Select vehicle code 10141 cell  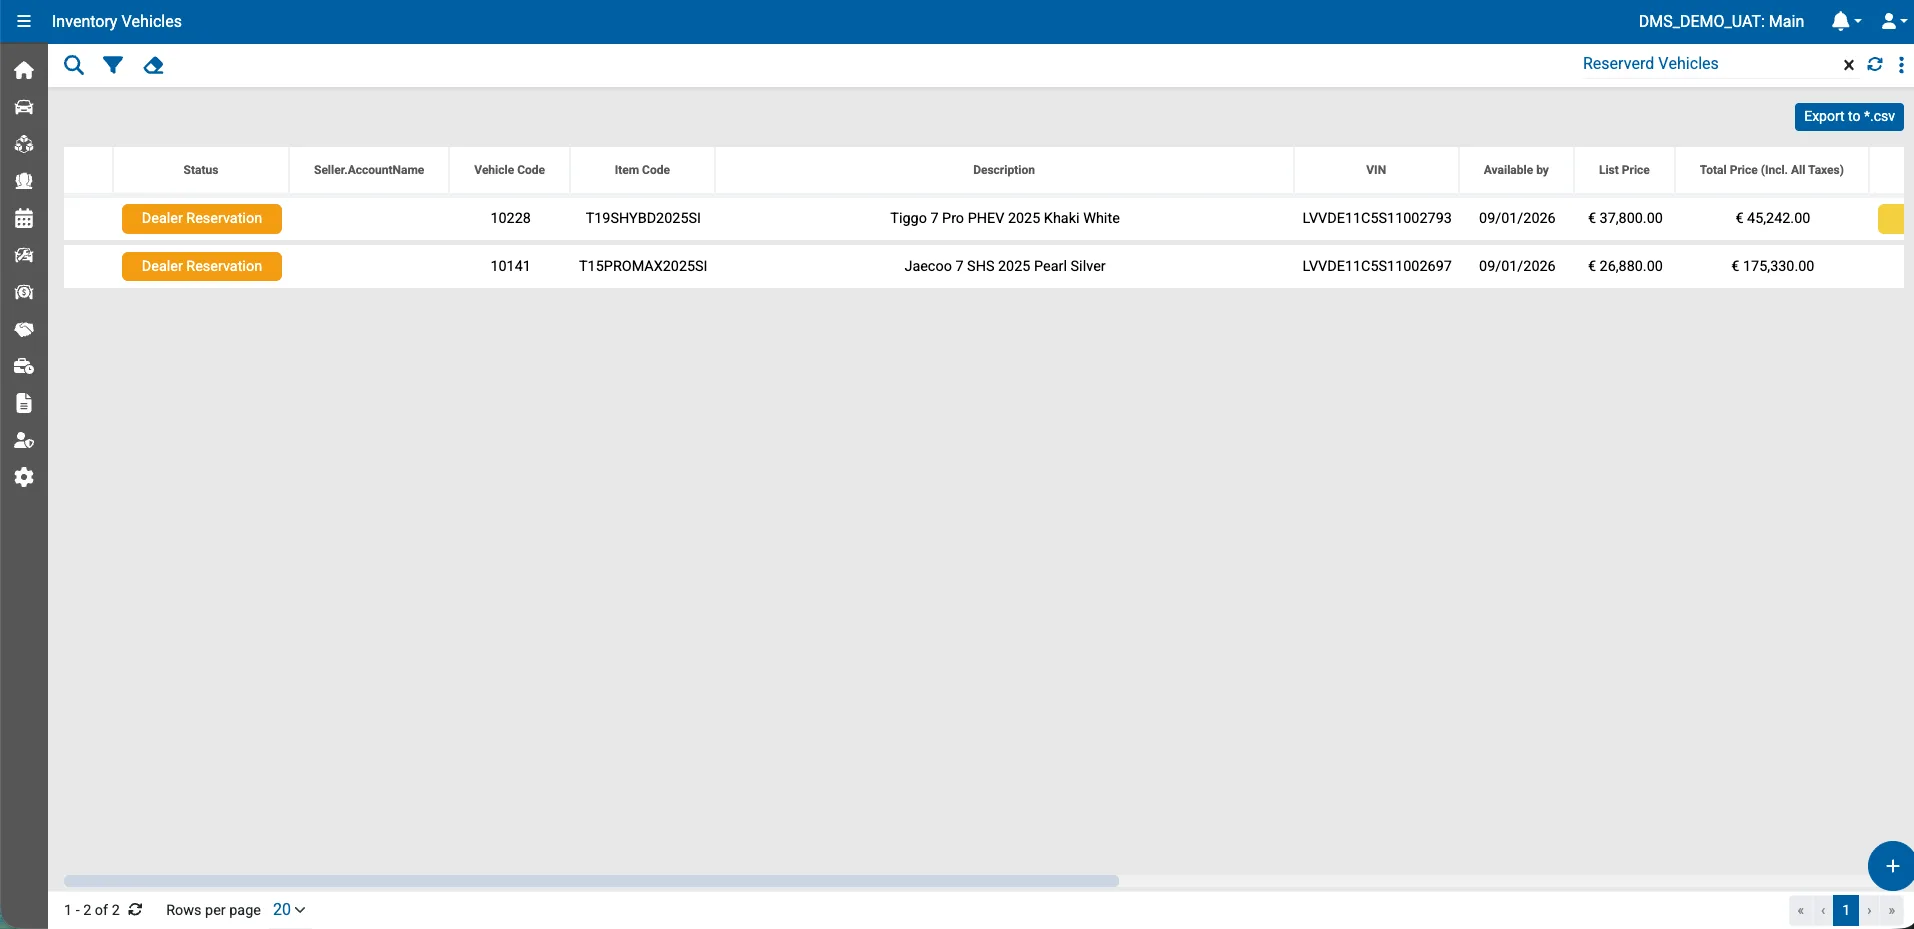(x=510, y=266)
